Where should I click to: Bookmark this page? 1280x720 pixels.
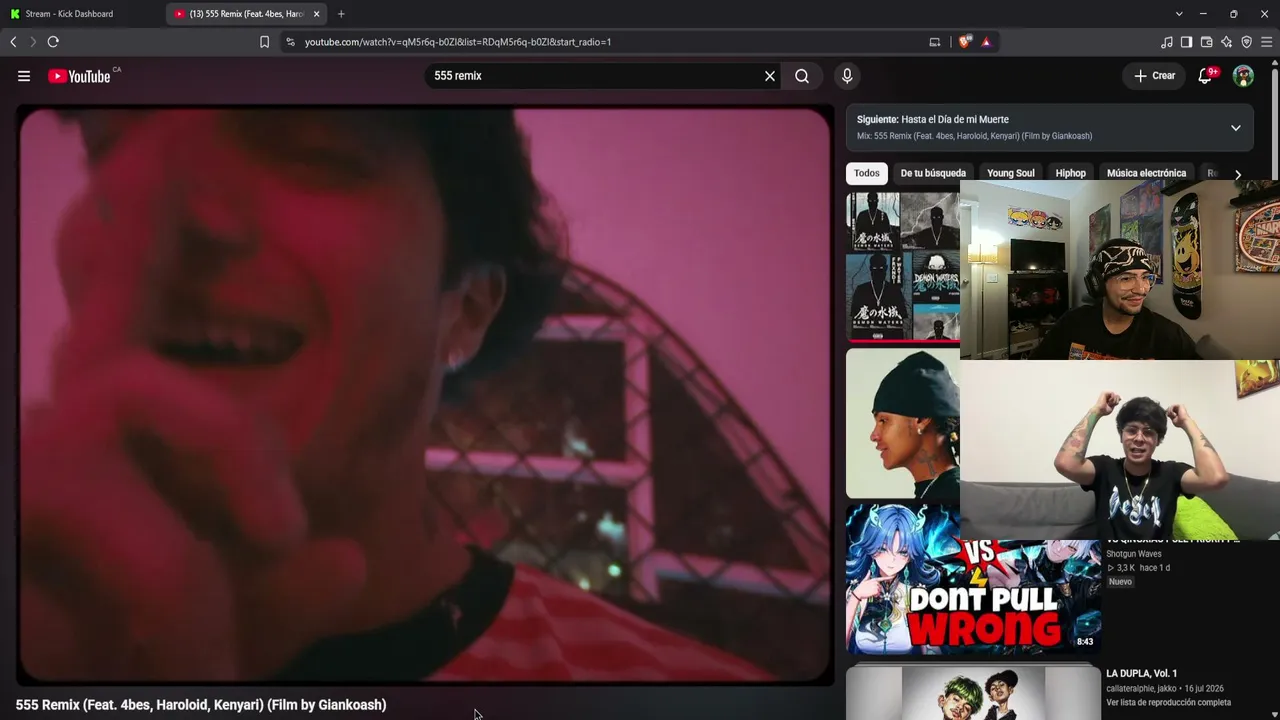pyautogui.click(x=264, y=42)
